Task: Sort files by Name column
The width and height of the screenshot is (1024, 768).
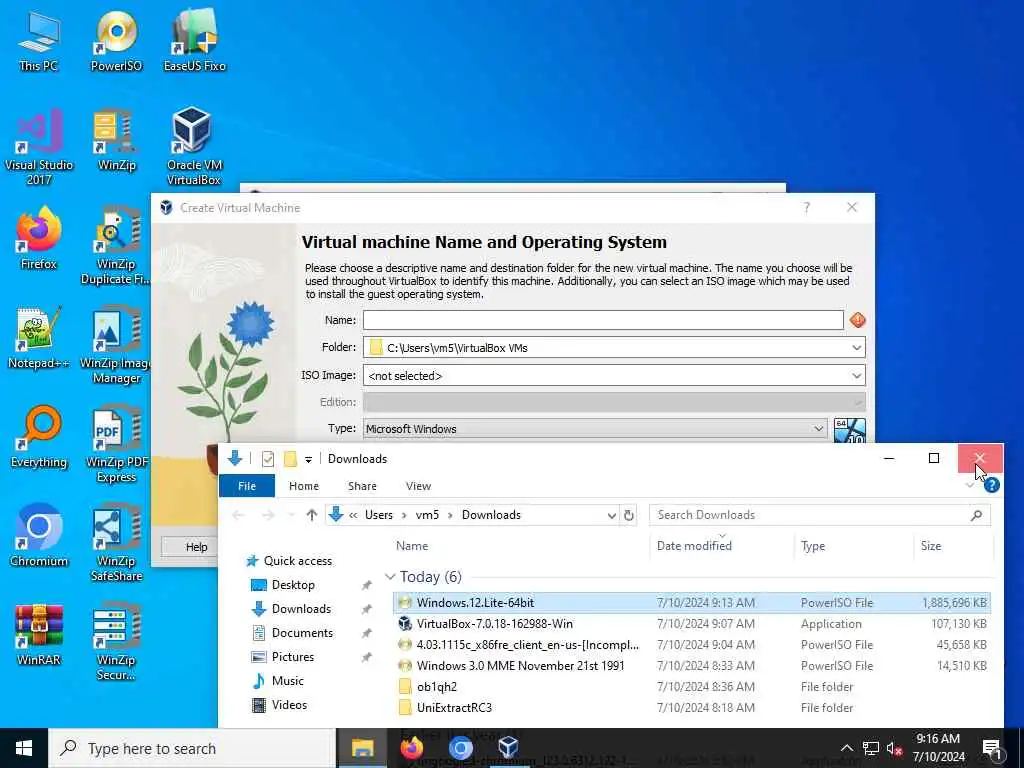Action: (x=412, y=546)
